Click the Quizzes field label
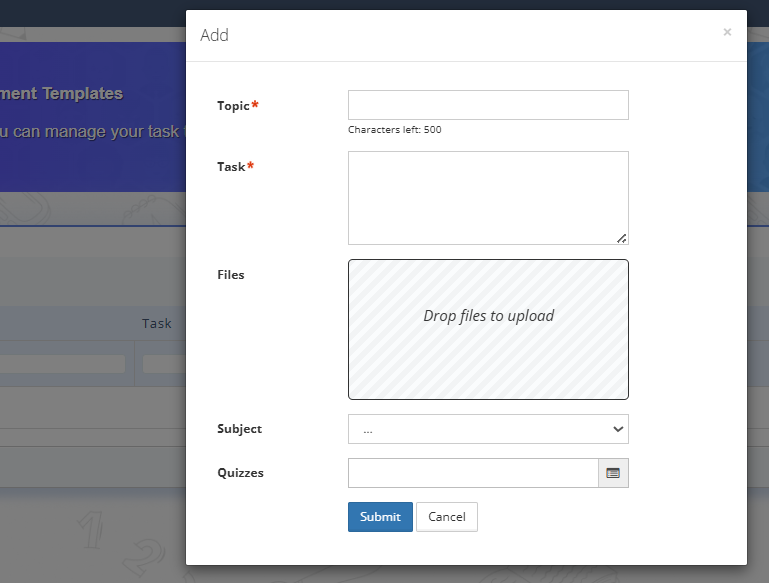 240,473
